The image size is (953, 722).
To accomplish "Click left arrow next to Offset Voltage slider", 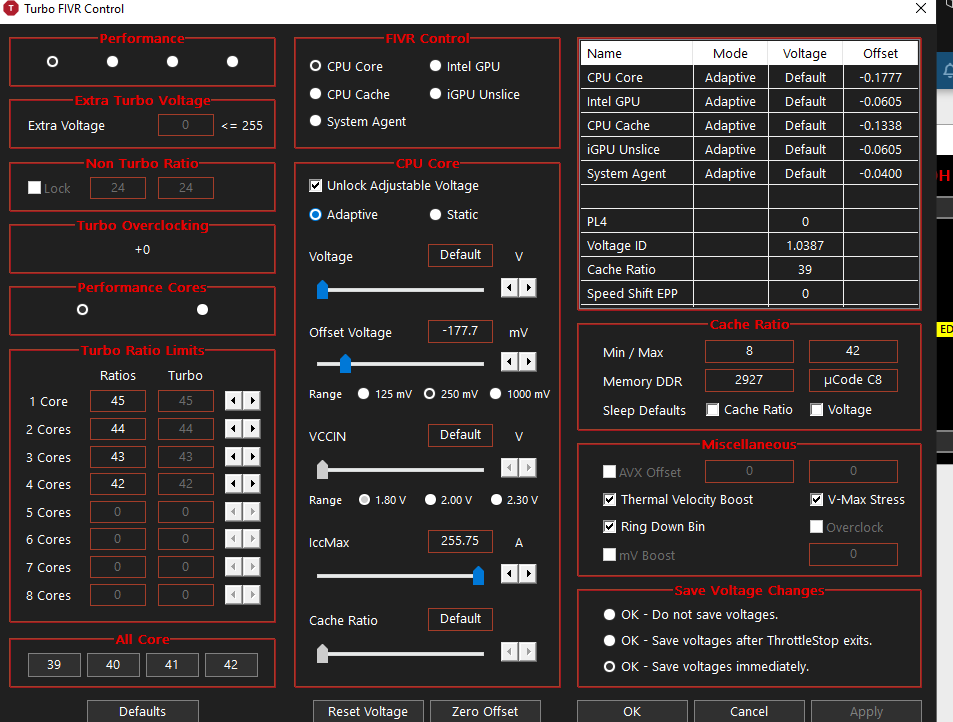I will coord(509,362).
